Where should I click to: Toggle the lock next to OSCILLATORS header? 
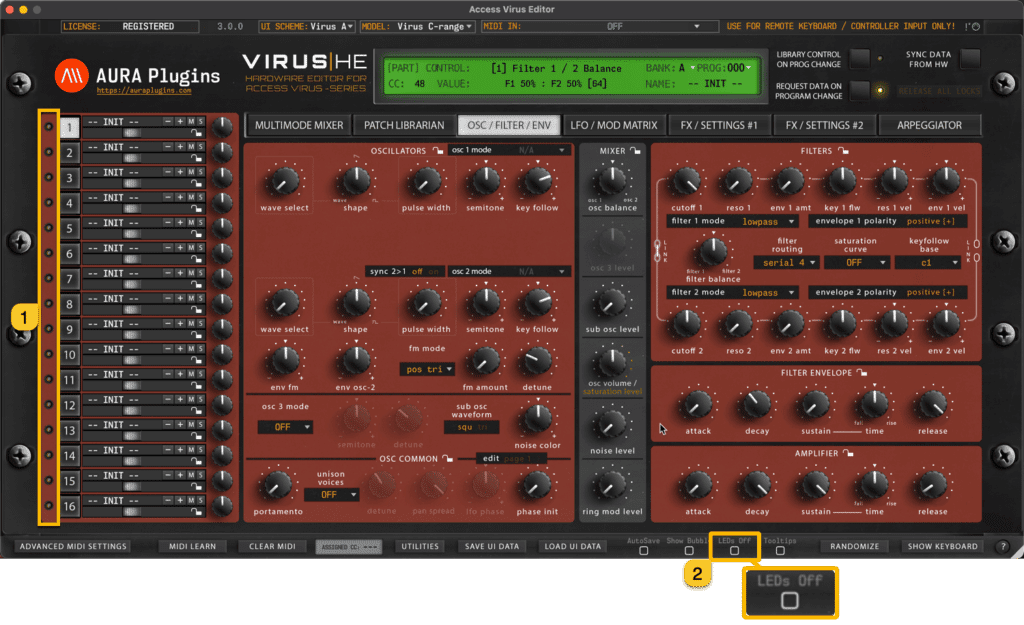coord(438,151)
